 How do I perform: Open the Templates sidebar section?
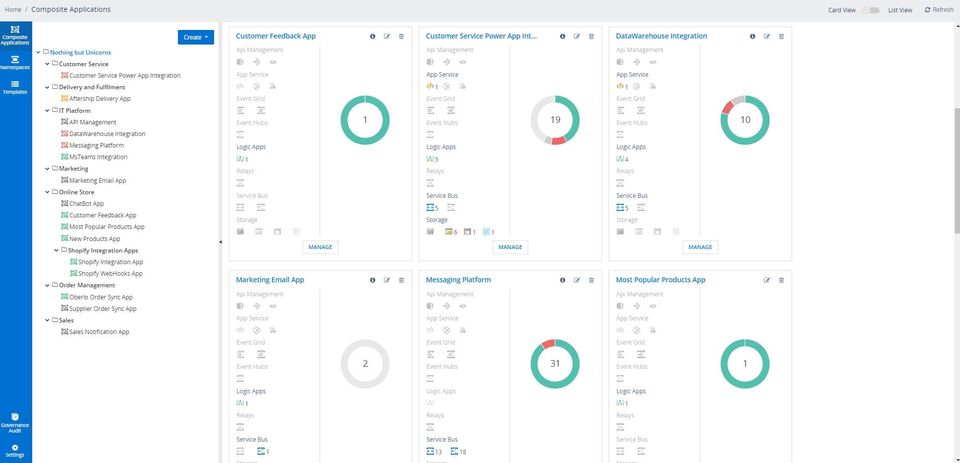point(15,87)
